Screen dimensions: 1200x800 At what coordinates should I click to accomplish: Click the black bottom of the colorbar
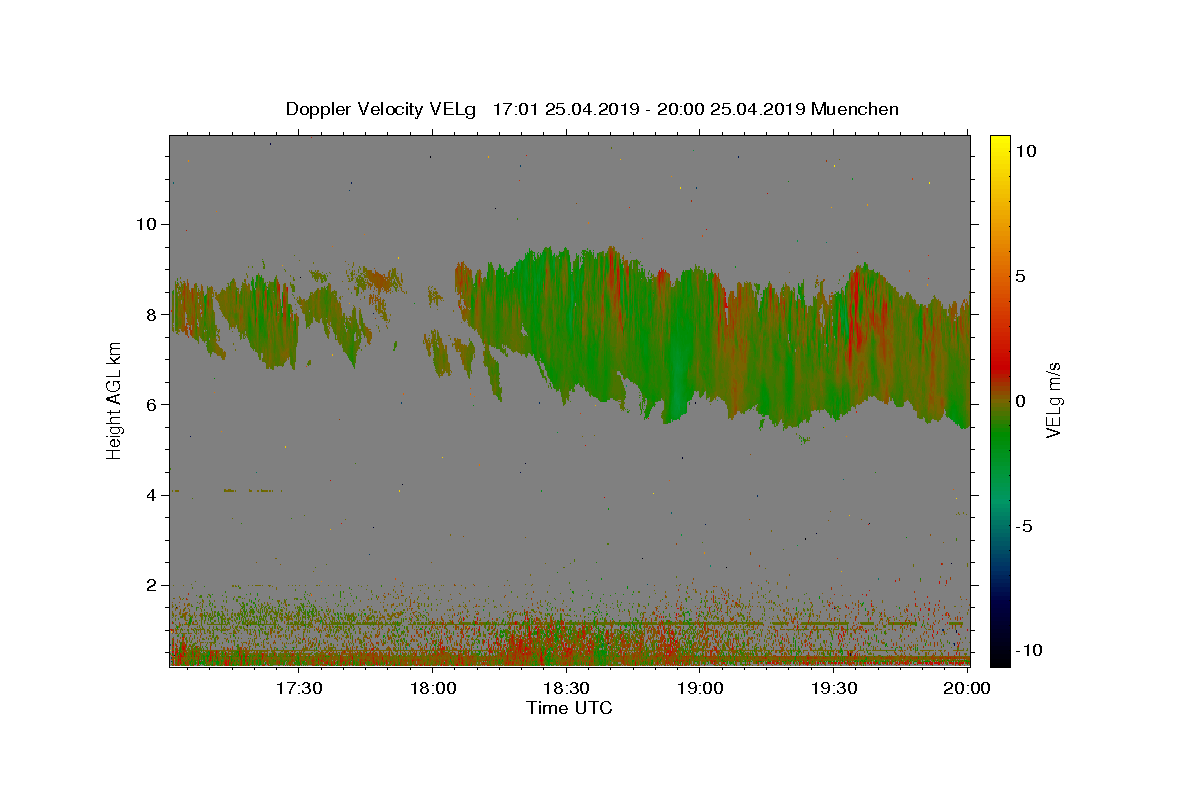(1000, 655)
